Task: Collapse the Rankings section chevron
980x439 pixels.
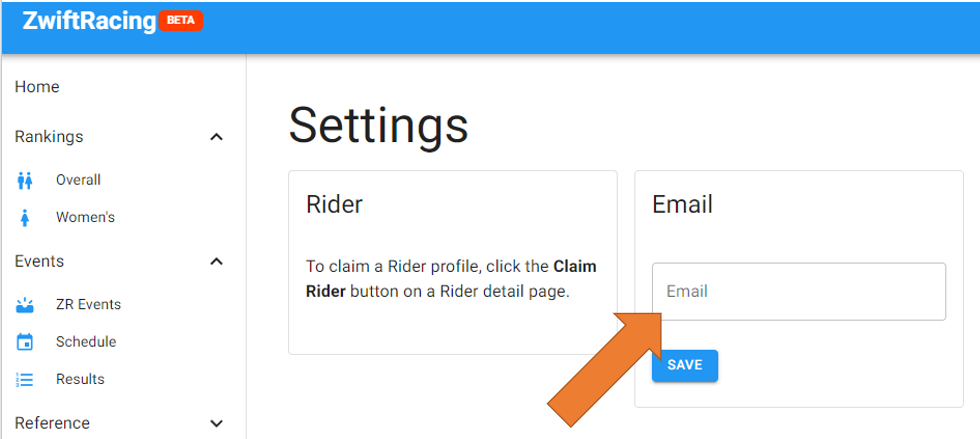Action: pyautogui.click(x=216, y=137)
